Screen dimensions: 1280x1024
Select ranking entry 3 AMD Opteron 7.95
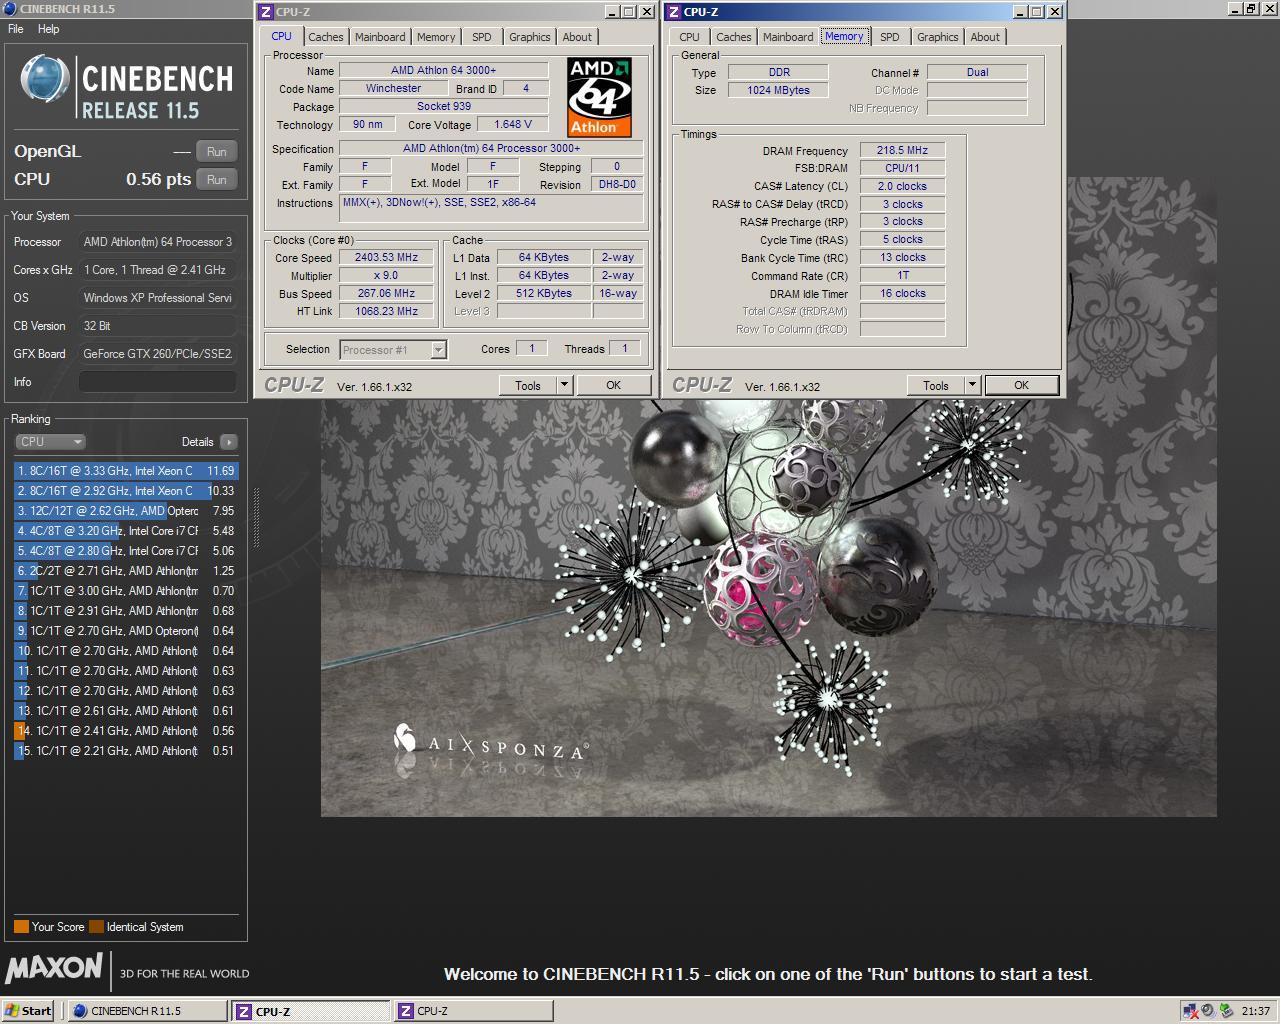(126, 511)
